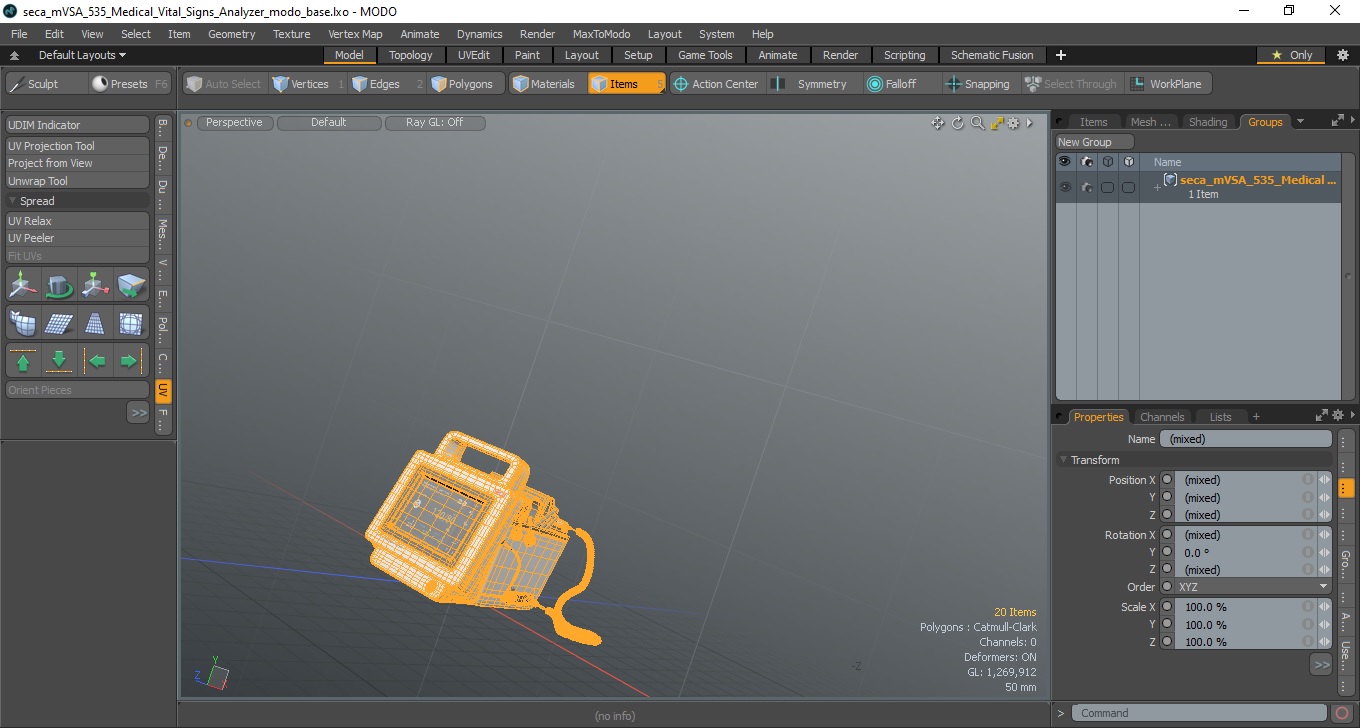Toggle Falloff on the toolbar

point(901,84)
